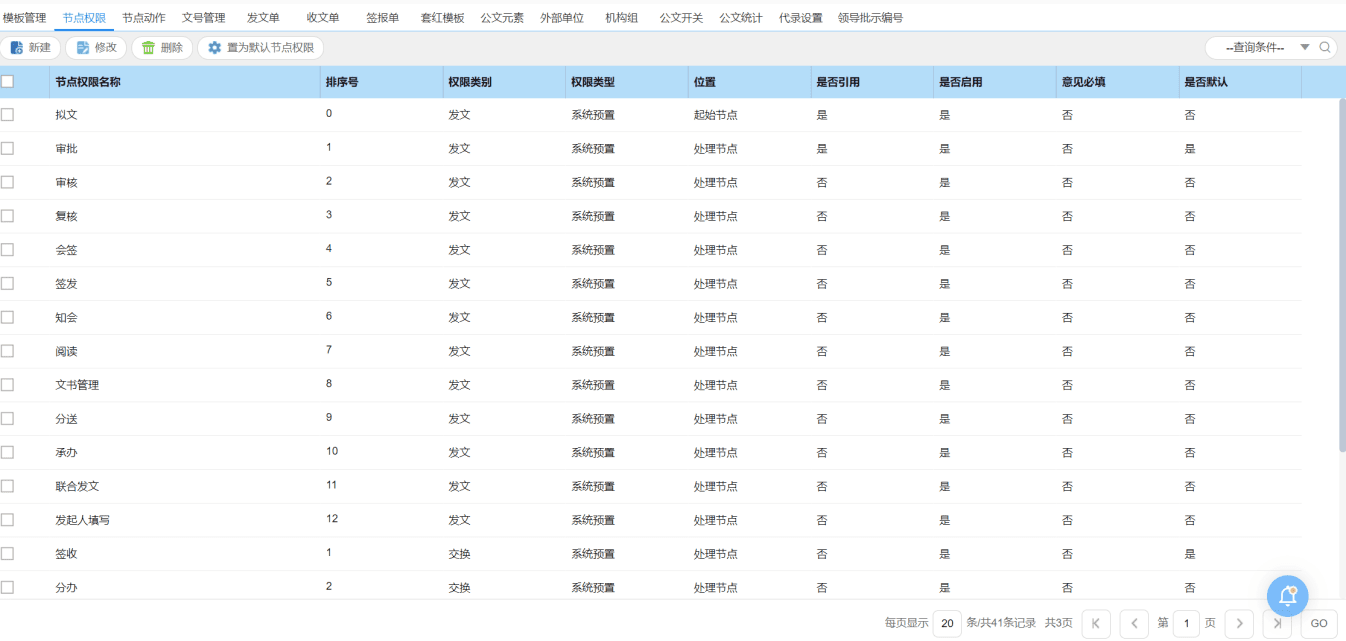Image resolution: width=1346 pixels, height=641 pixels.
Task: Check the 签发 row checkbox
Action: [x=7, y=284]
